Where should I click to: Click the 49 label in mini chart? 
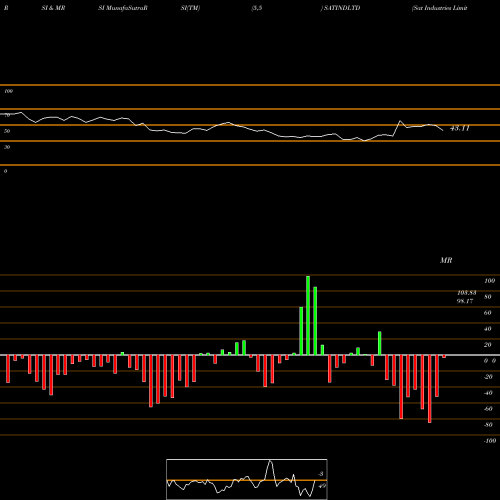(x=322, y=486)
